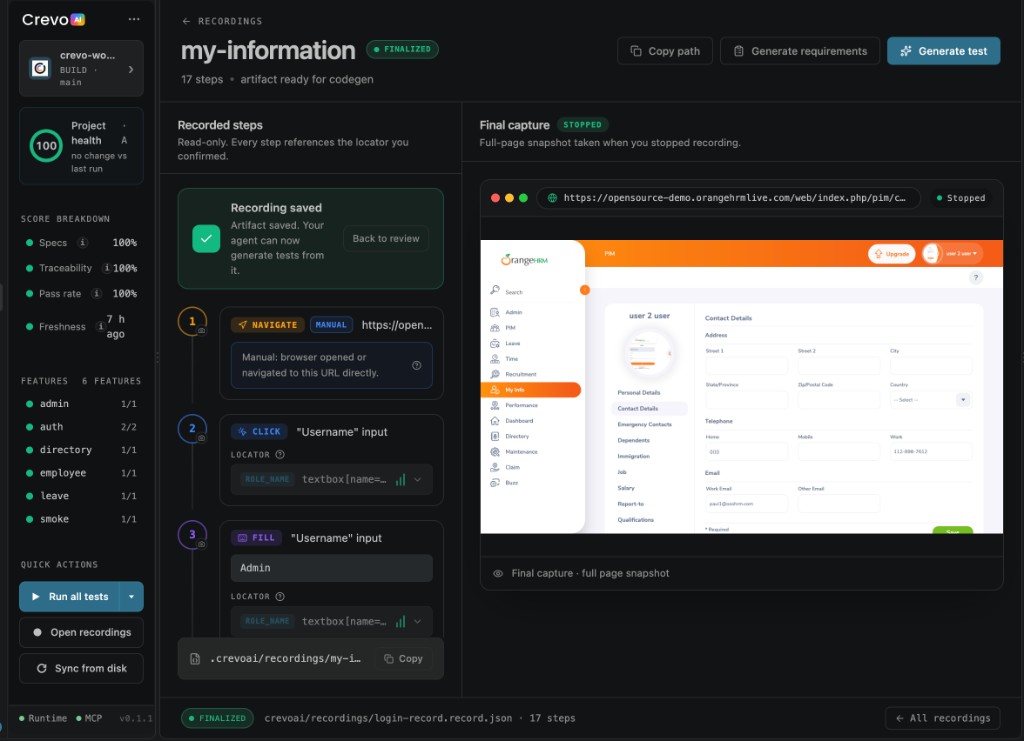
Task: Click the Crevo AI logo
Action: (54, 20)
